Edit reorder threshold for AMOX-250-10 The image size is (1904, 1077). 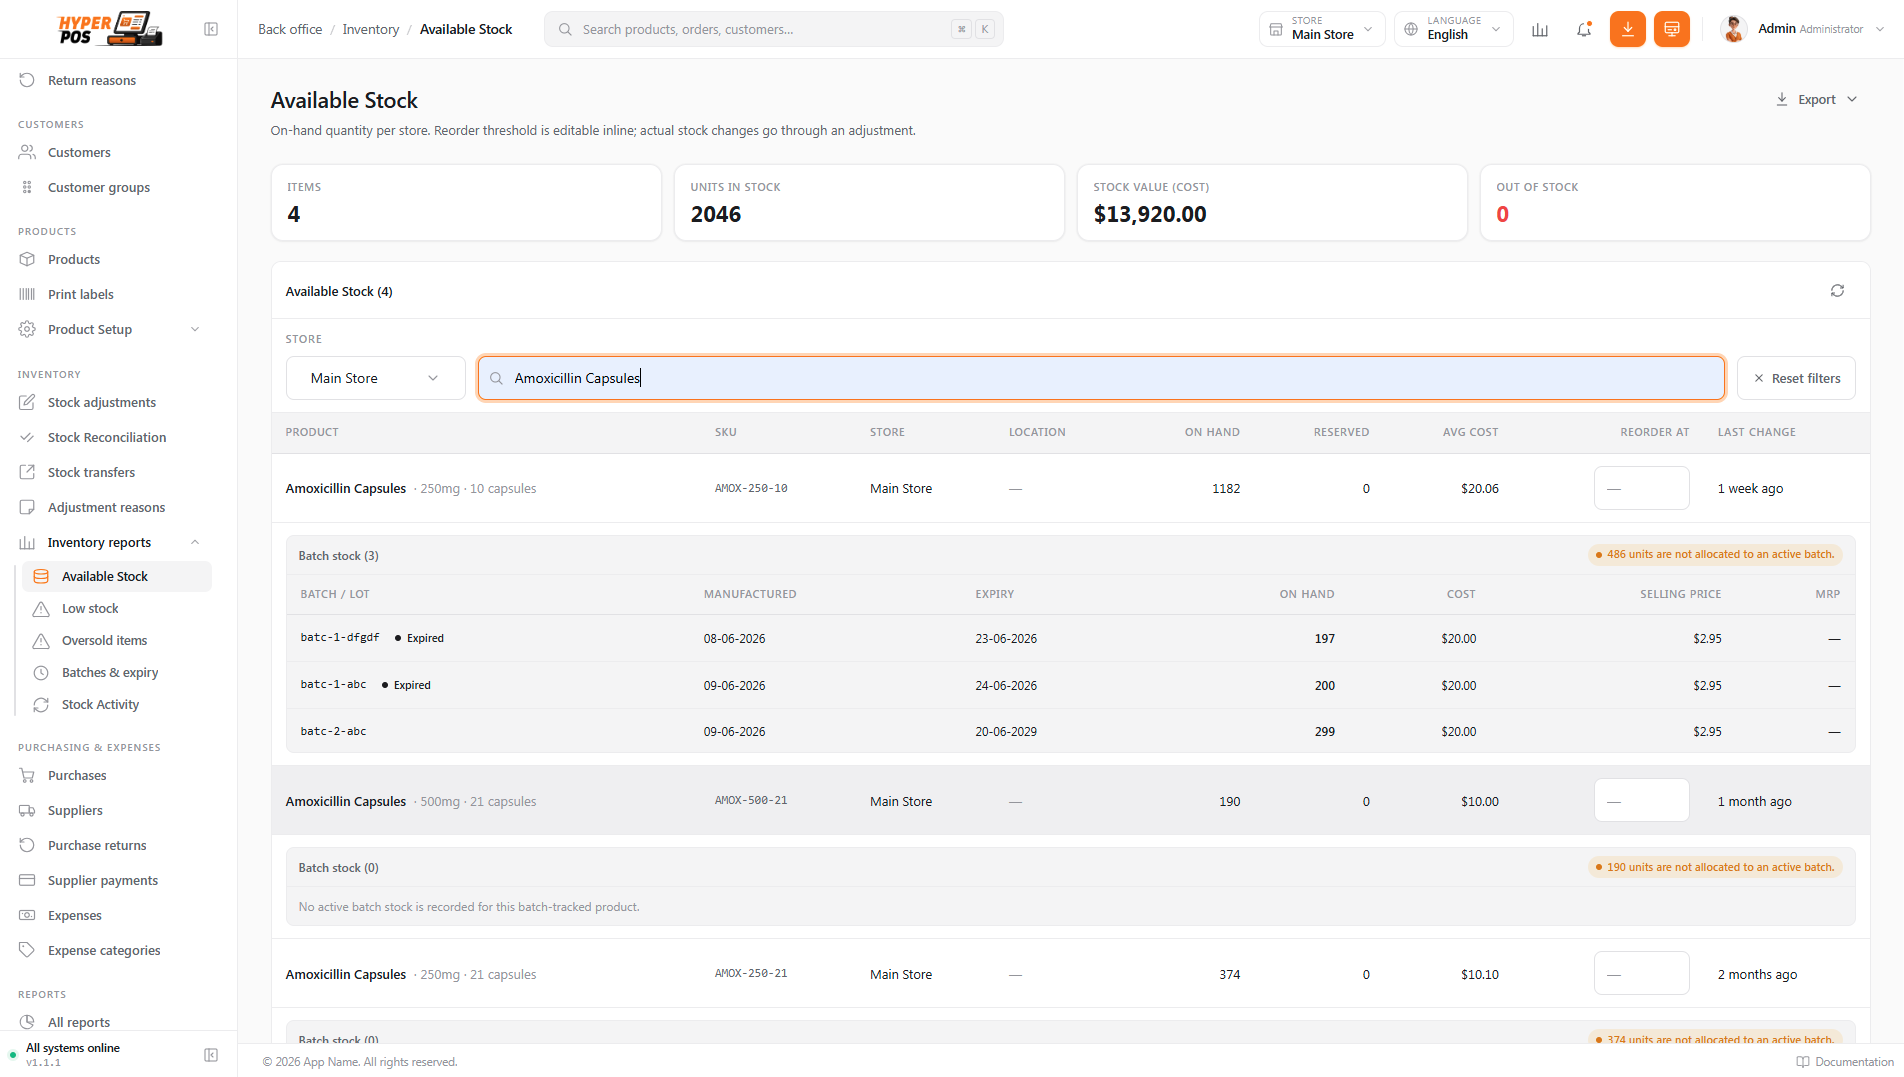point(1641,488)
